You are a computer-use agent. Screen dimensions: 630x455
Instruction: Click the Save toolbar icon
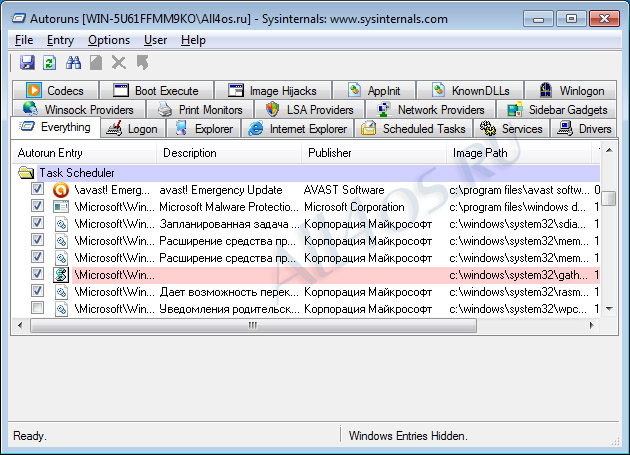pos(27,63)
